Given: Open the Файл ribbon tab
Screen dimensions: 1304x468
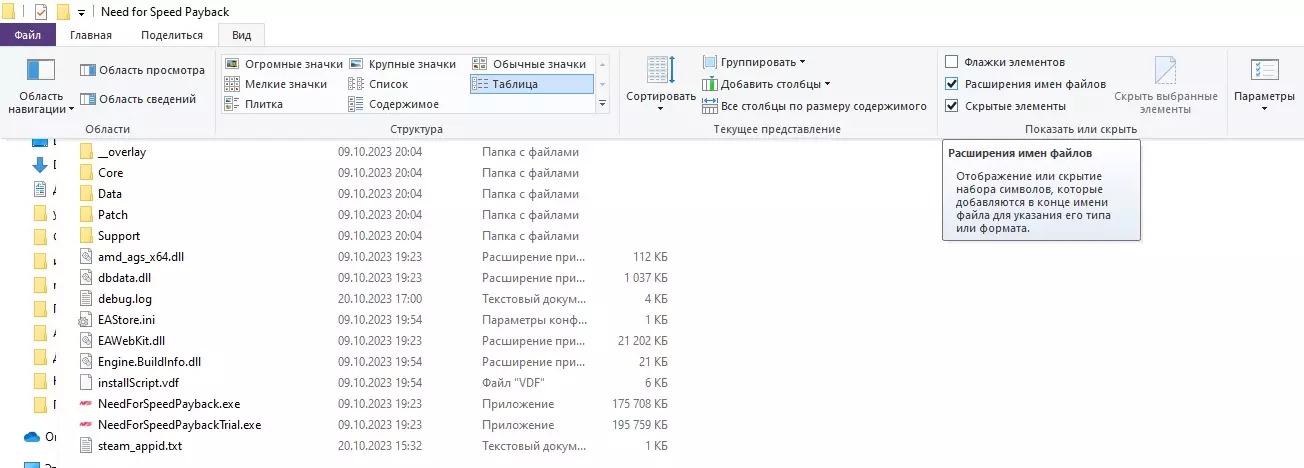Looking at the screenshot, I should tap(27, 35).
